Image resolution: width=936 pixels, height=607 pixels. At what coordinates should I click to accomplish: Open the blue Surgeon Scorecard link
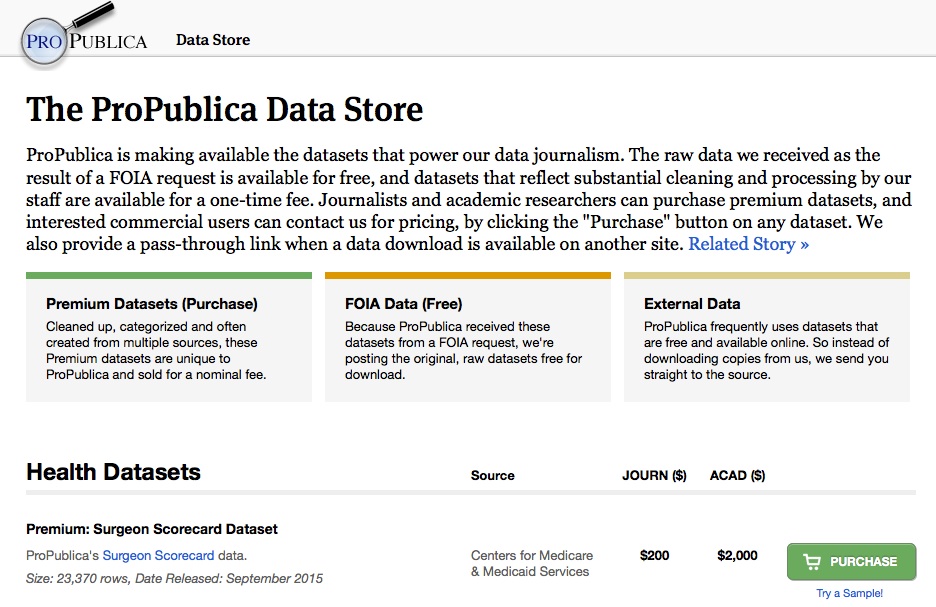click(x=158, y=556)
